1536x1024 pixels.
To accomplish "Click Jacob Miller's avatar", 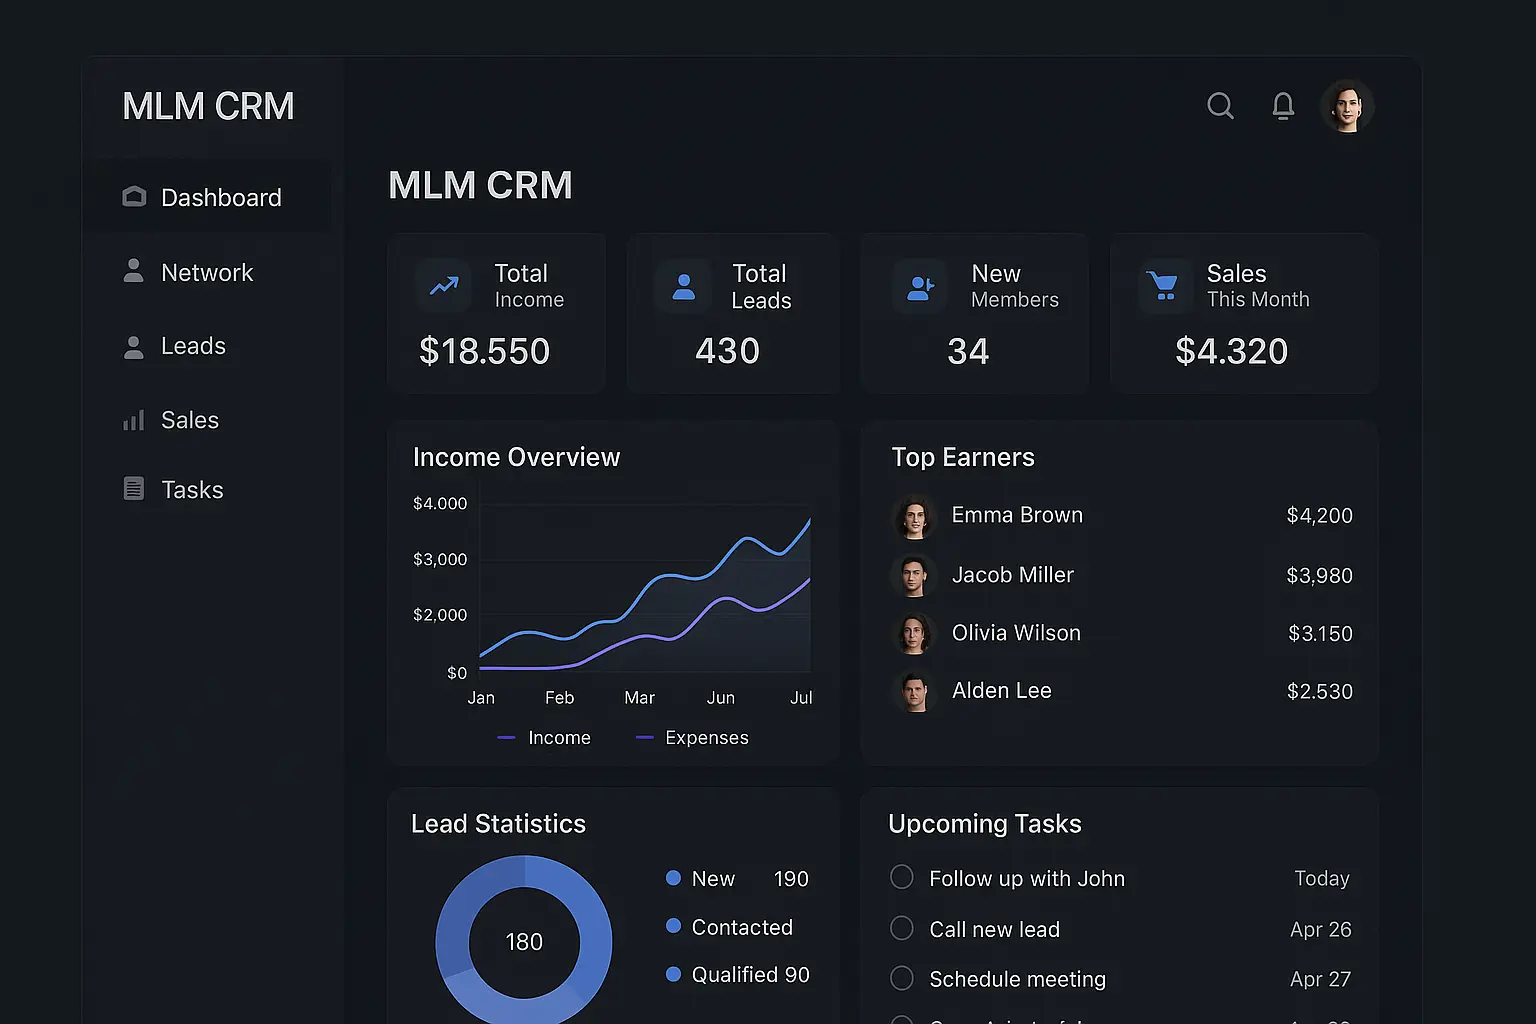I will coord(913,575).
